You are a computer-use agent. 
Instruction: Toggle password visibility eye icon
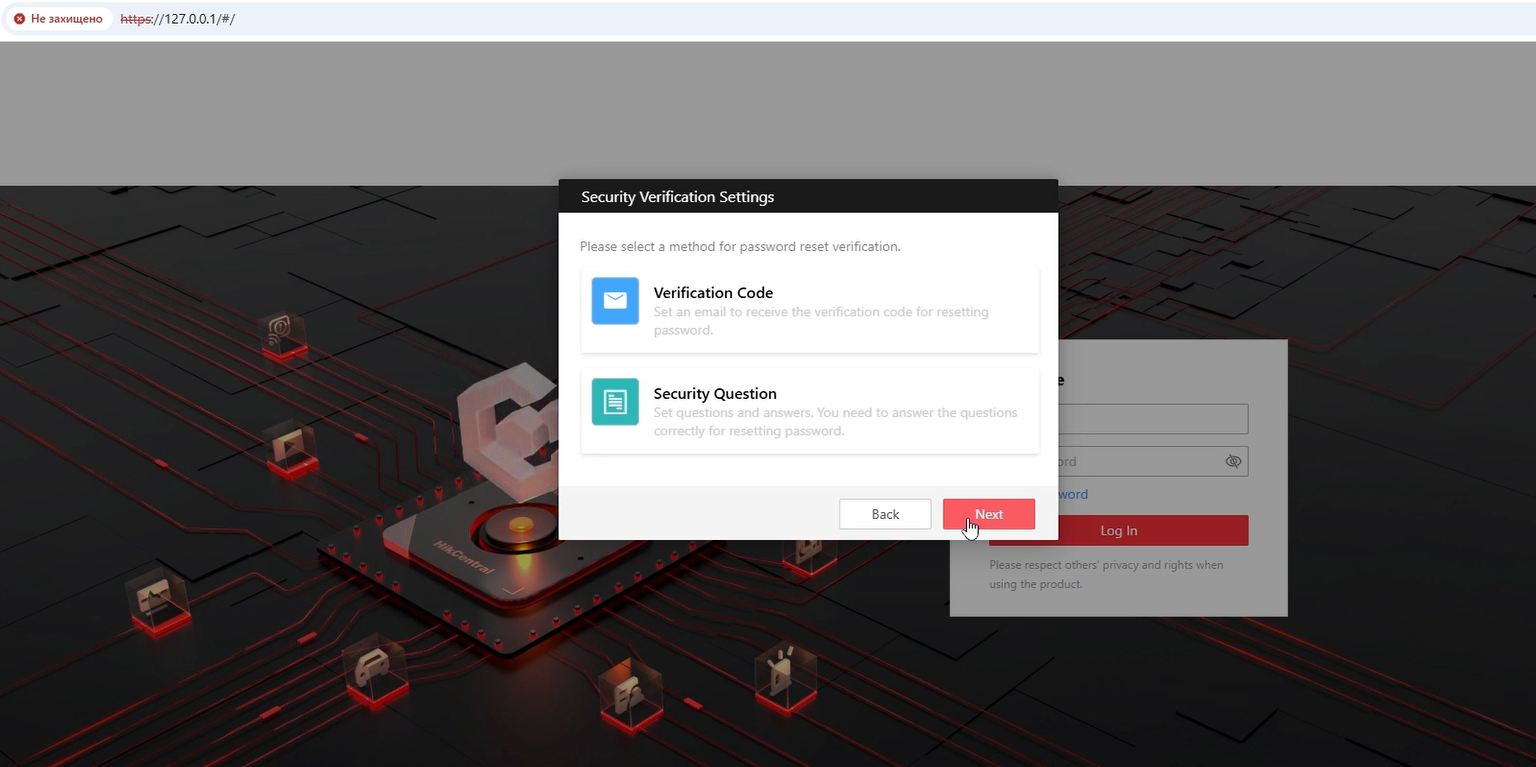[x=1233, y=461]
